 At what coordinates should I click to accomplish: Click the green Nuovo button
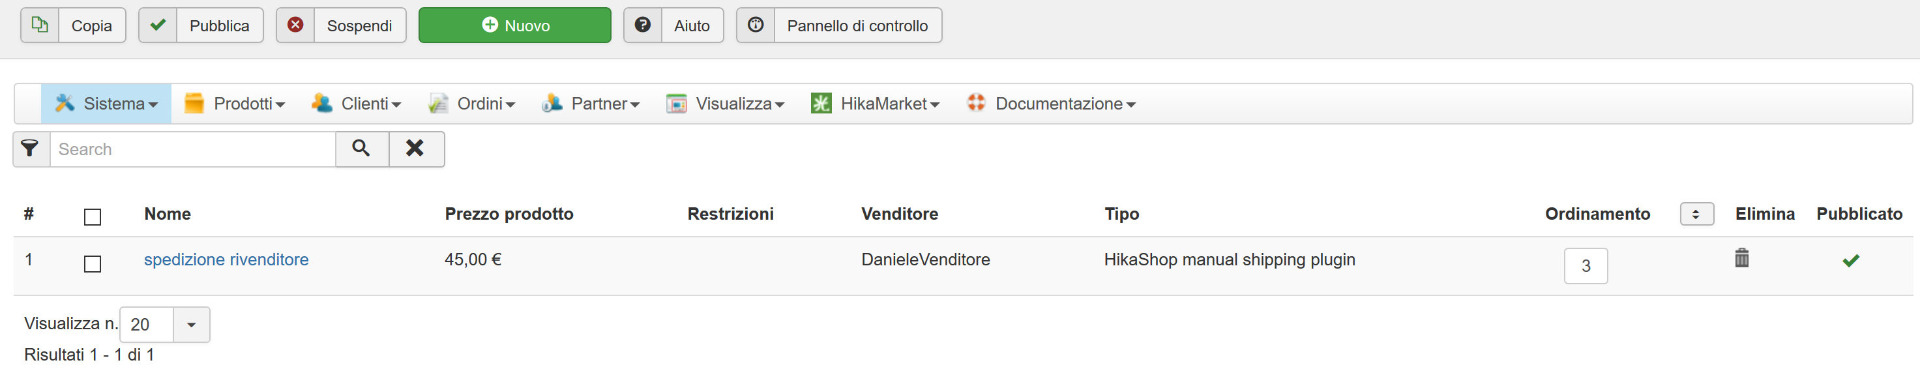(x=515, y=25)
